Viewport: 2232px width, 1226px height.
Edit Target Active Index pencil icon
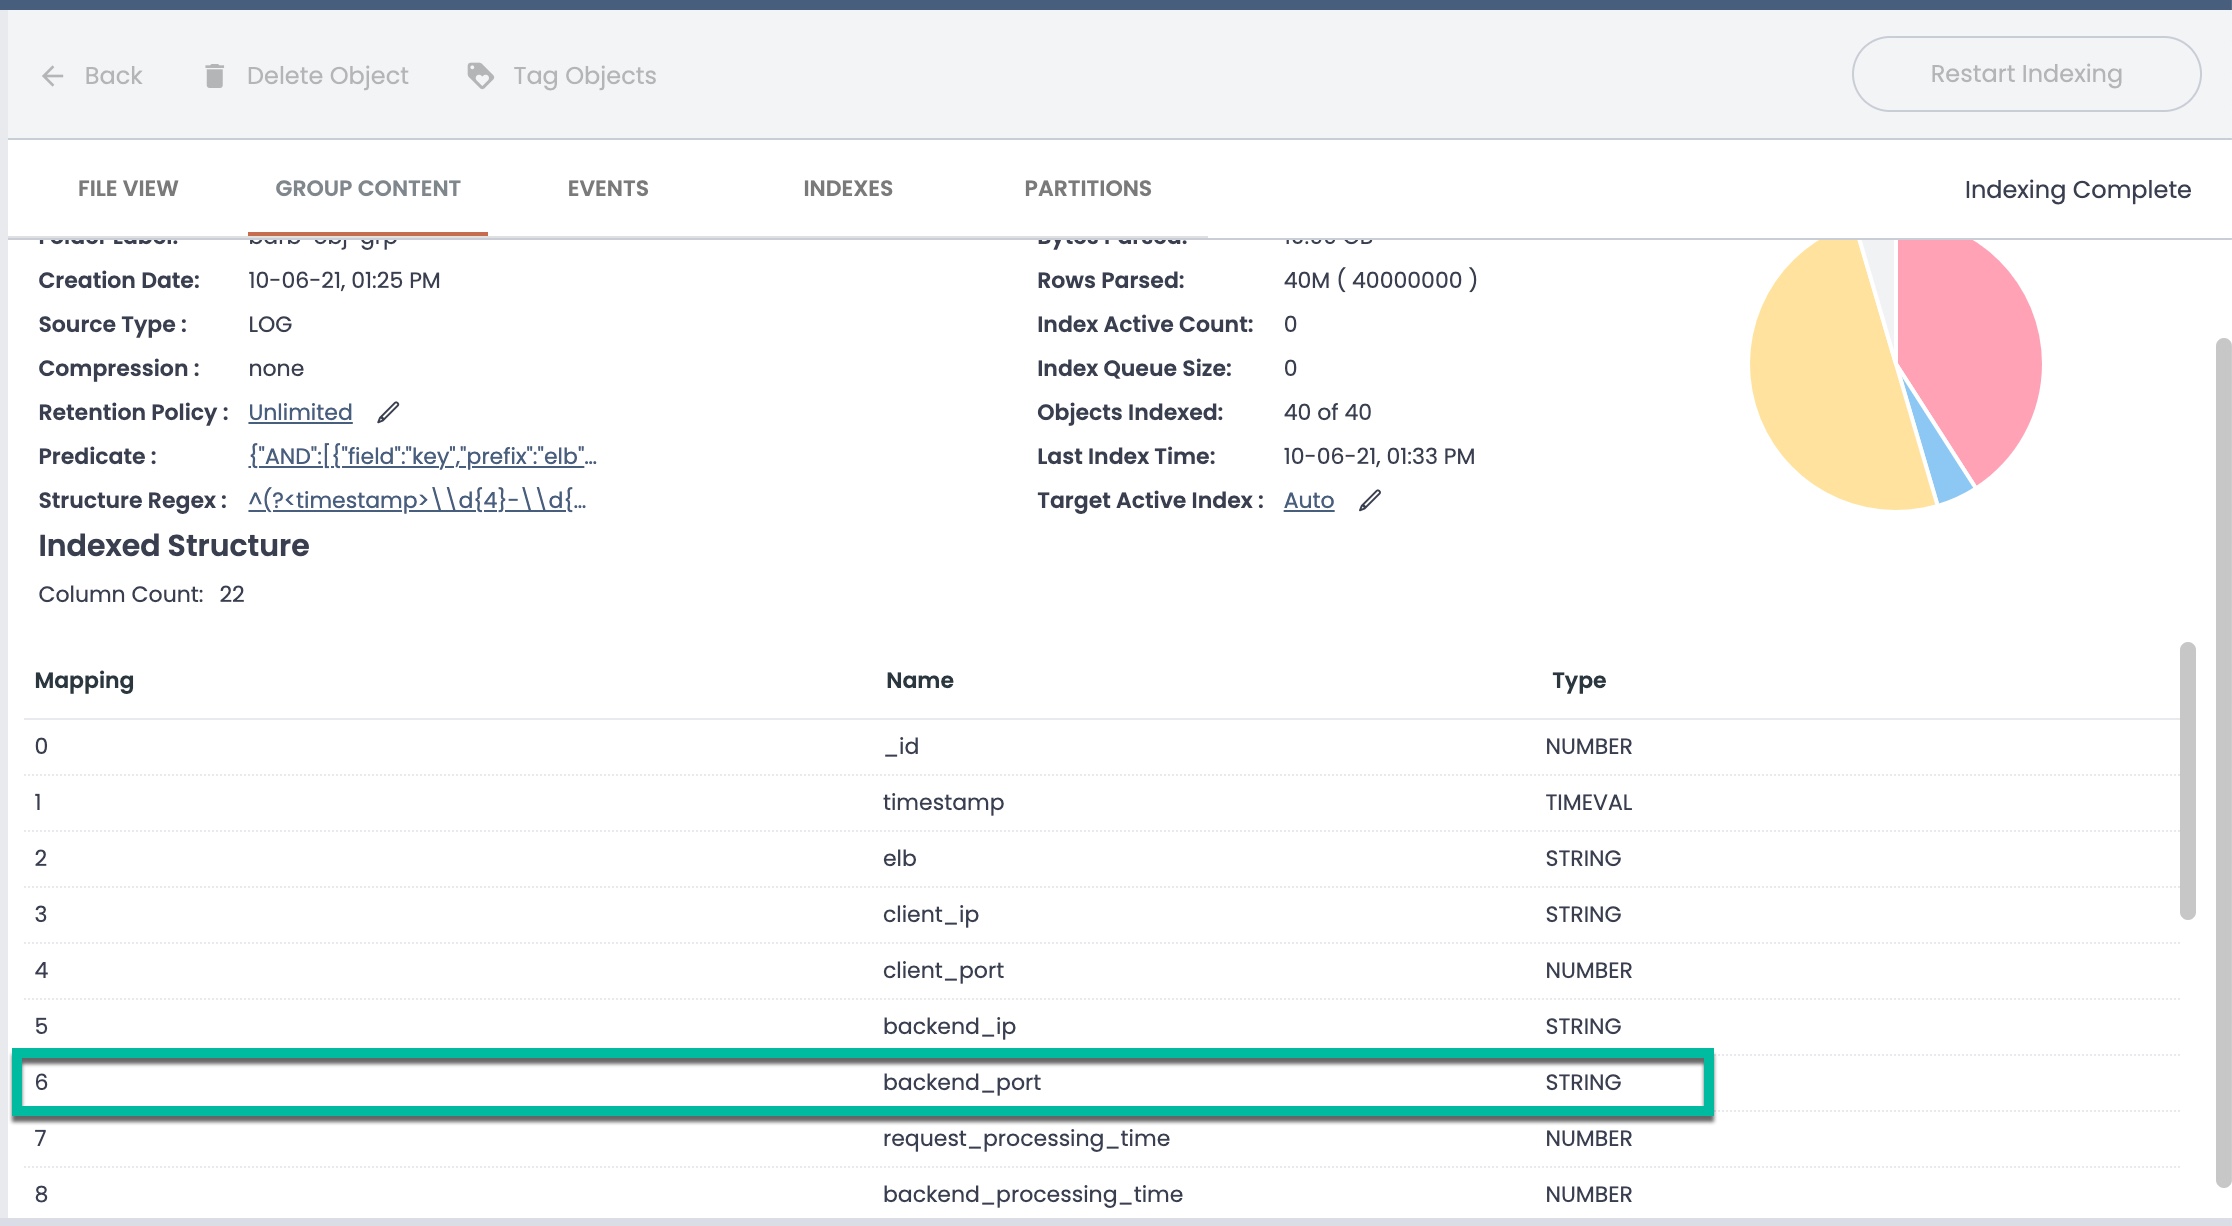pos(1370,500)
